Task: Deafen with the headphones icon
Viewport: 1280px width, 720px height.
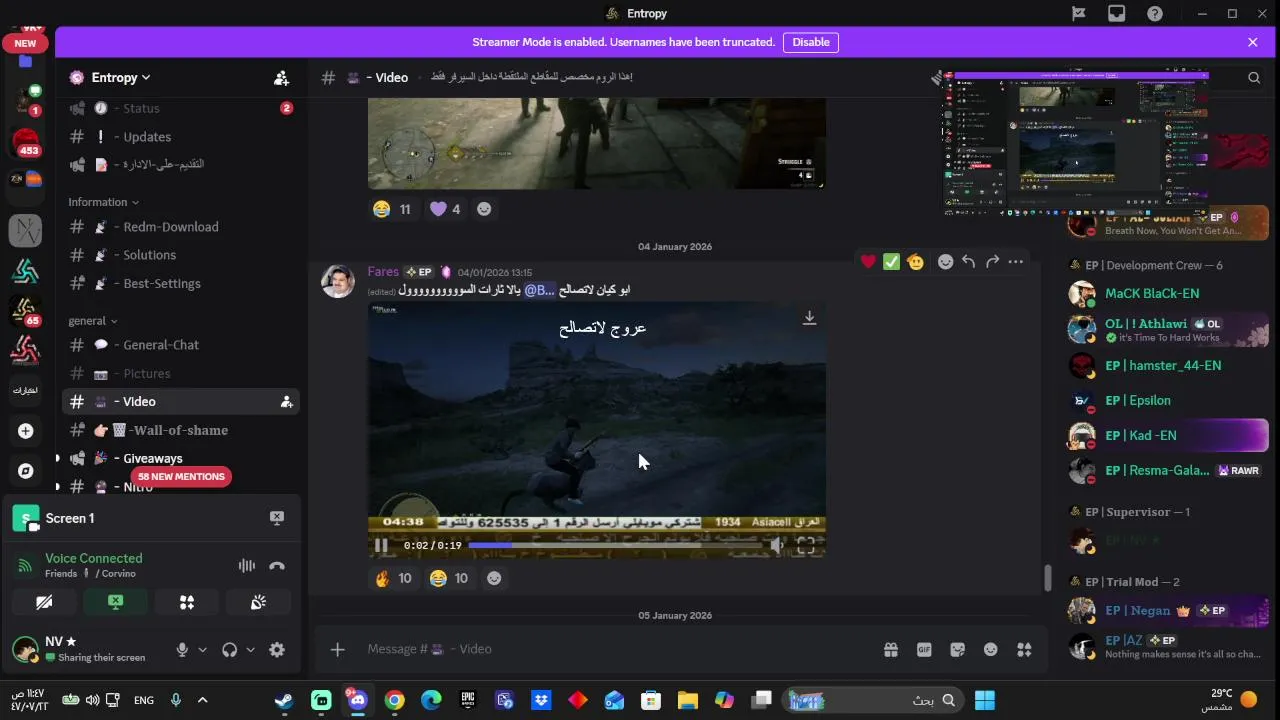Action: pos(229,650)
